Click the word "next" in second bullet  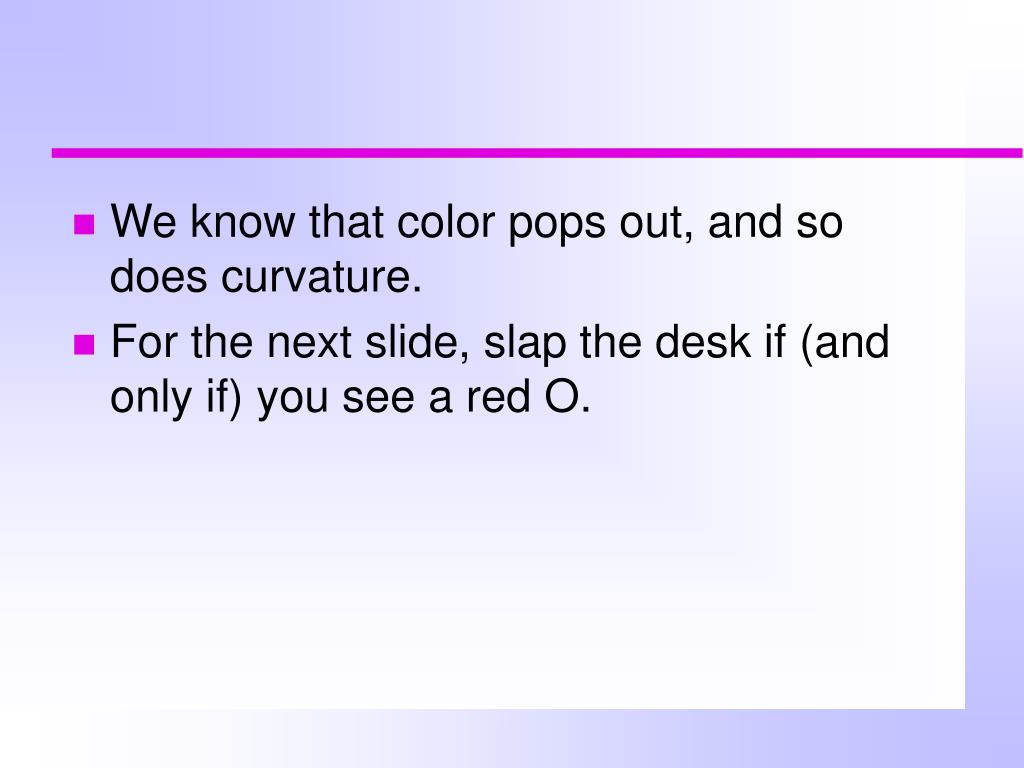(x=310, y=342)
